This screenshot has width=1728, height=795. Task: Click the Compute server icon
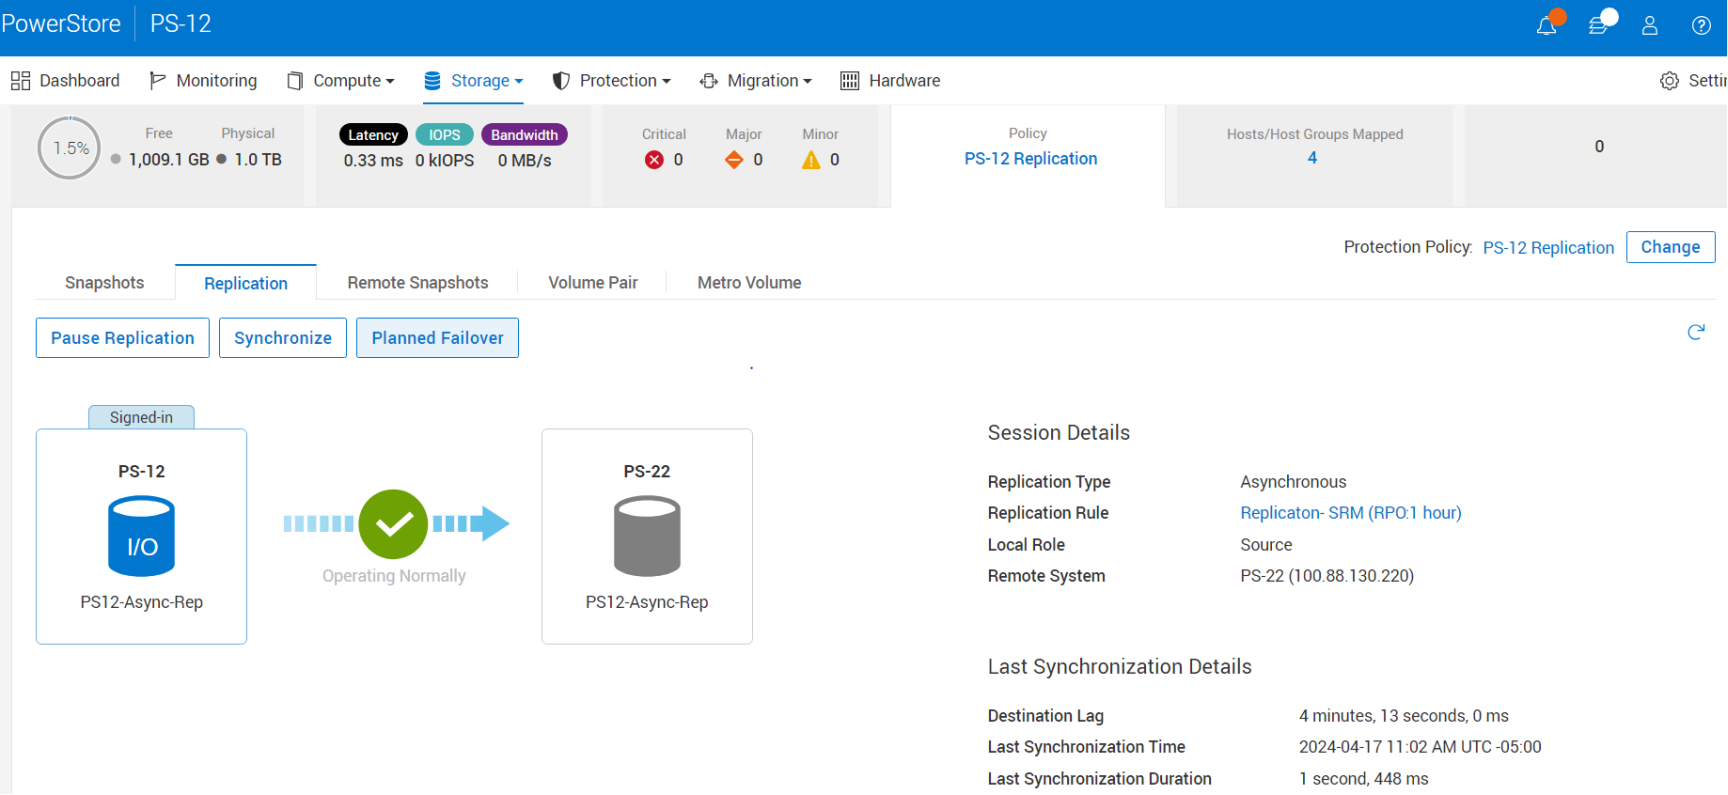click(294, 81)
